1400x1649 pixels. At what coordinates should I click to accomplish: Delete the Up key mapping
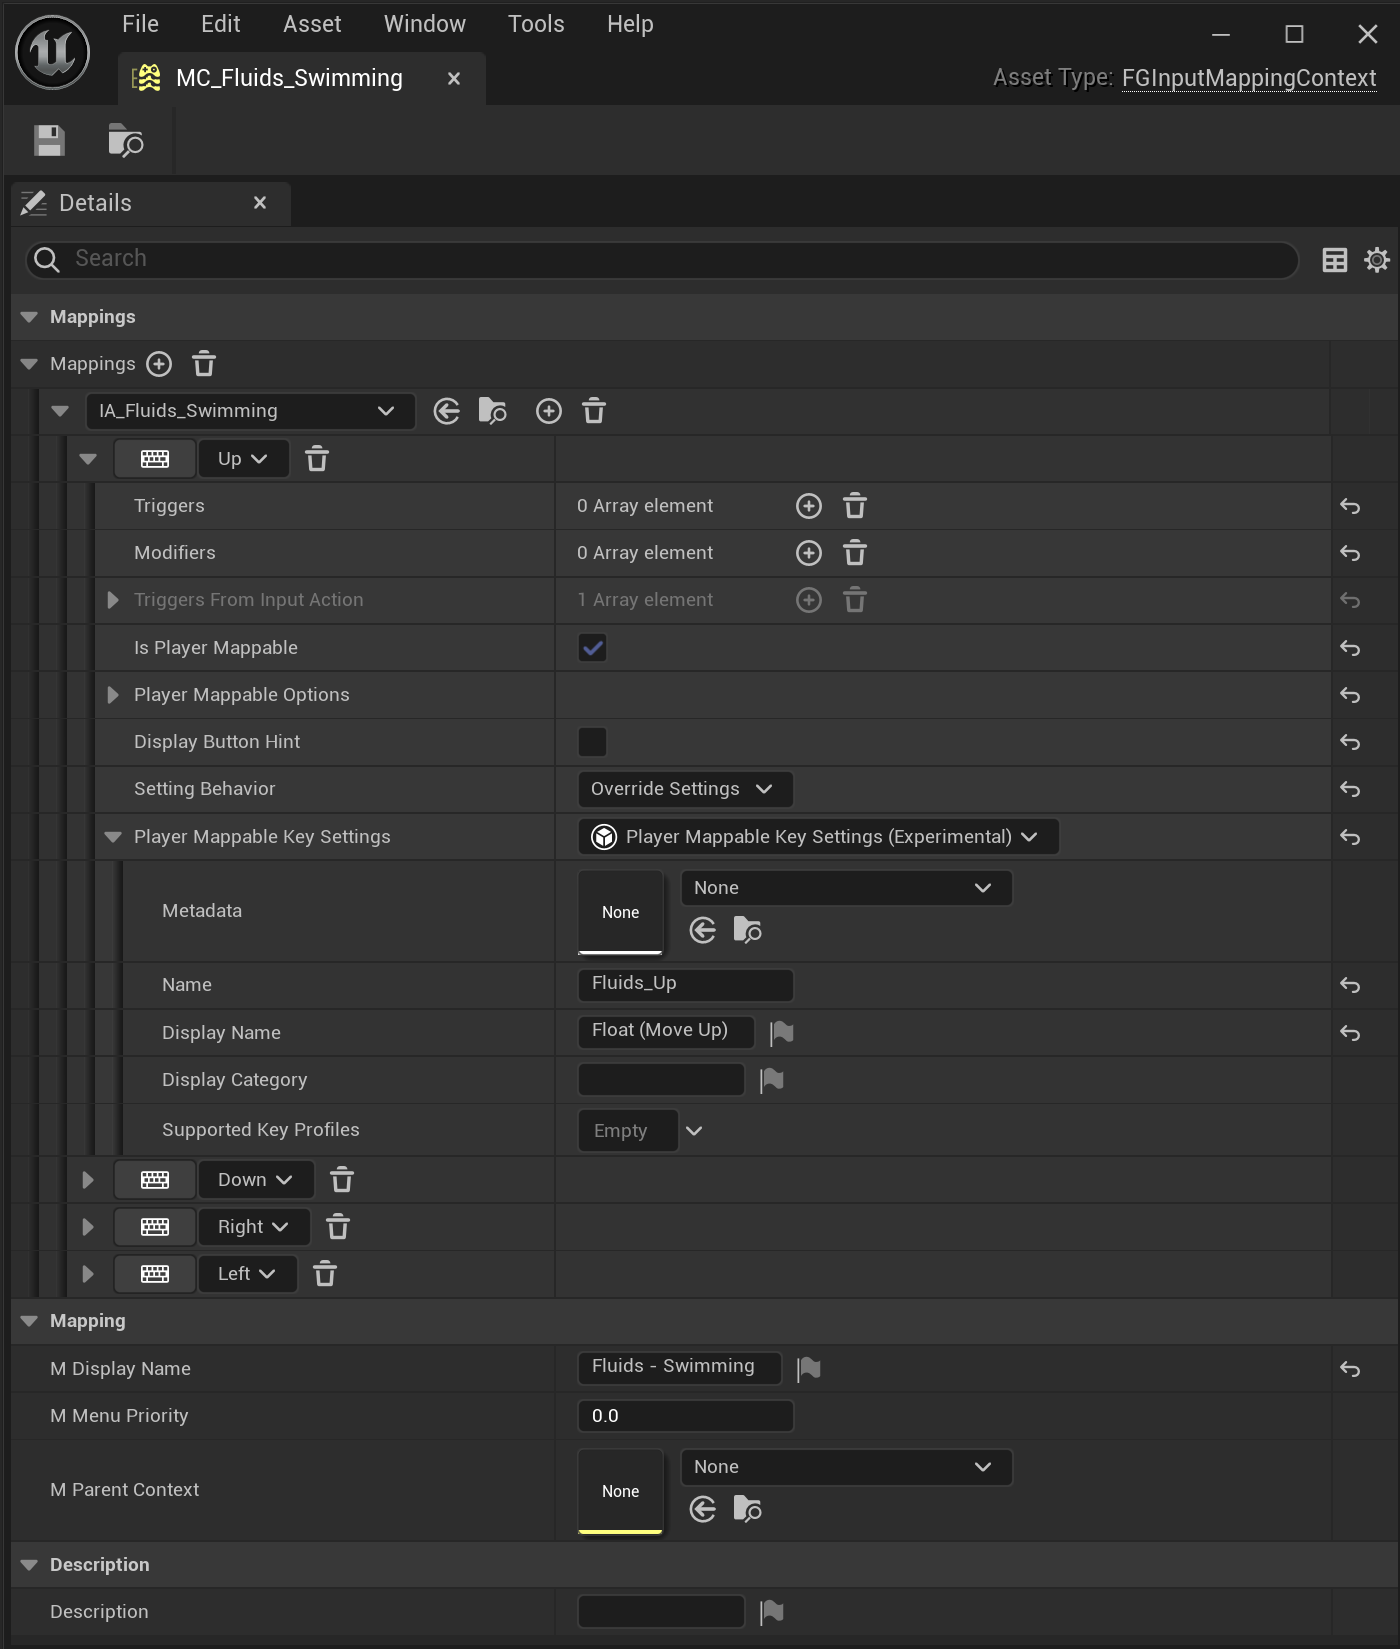pyautogui.click(x=317, y=459)
